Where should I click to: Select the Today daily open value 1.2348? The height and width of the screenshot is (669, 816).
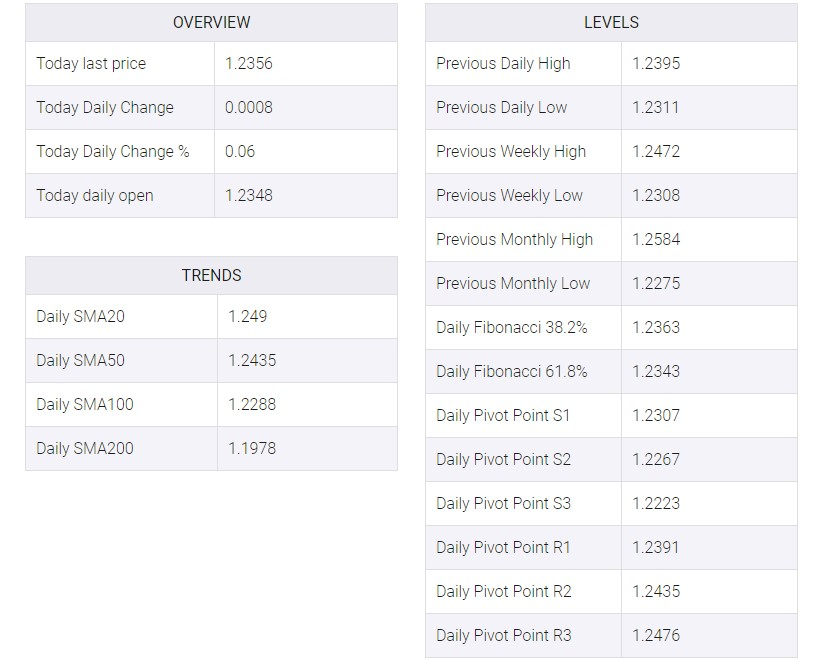tap(249, 196)
